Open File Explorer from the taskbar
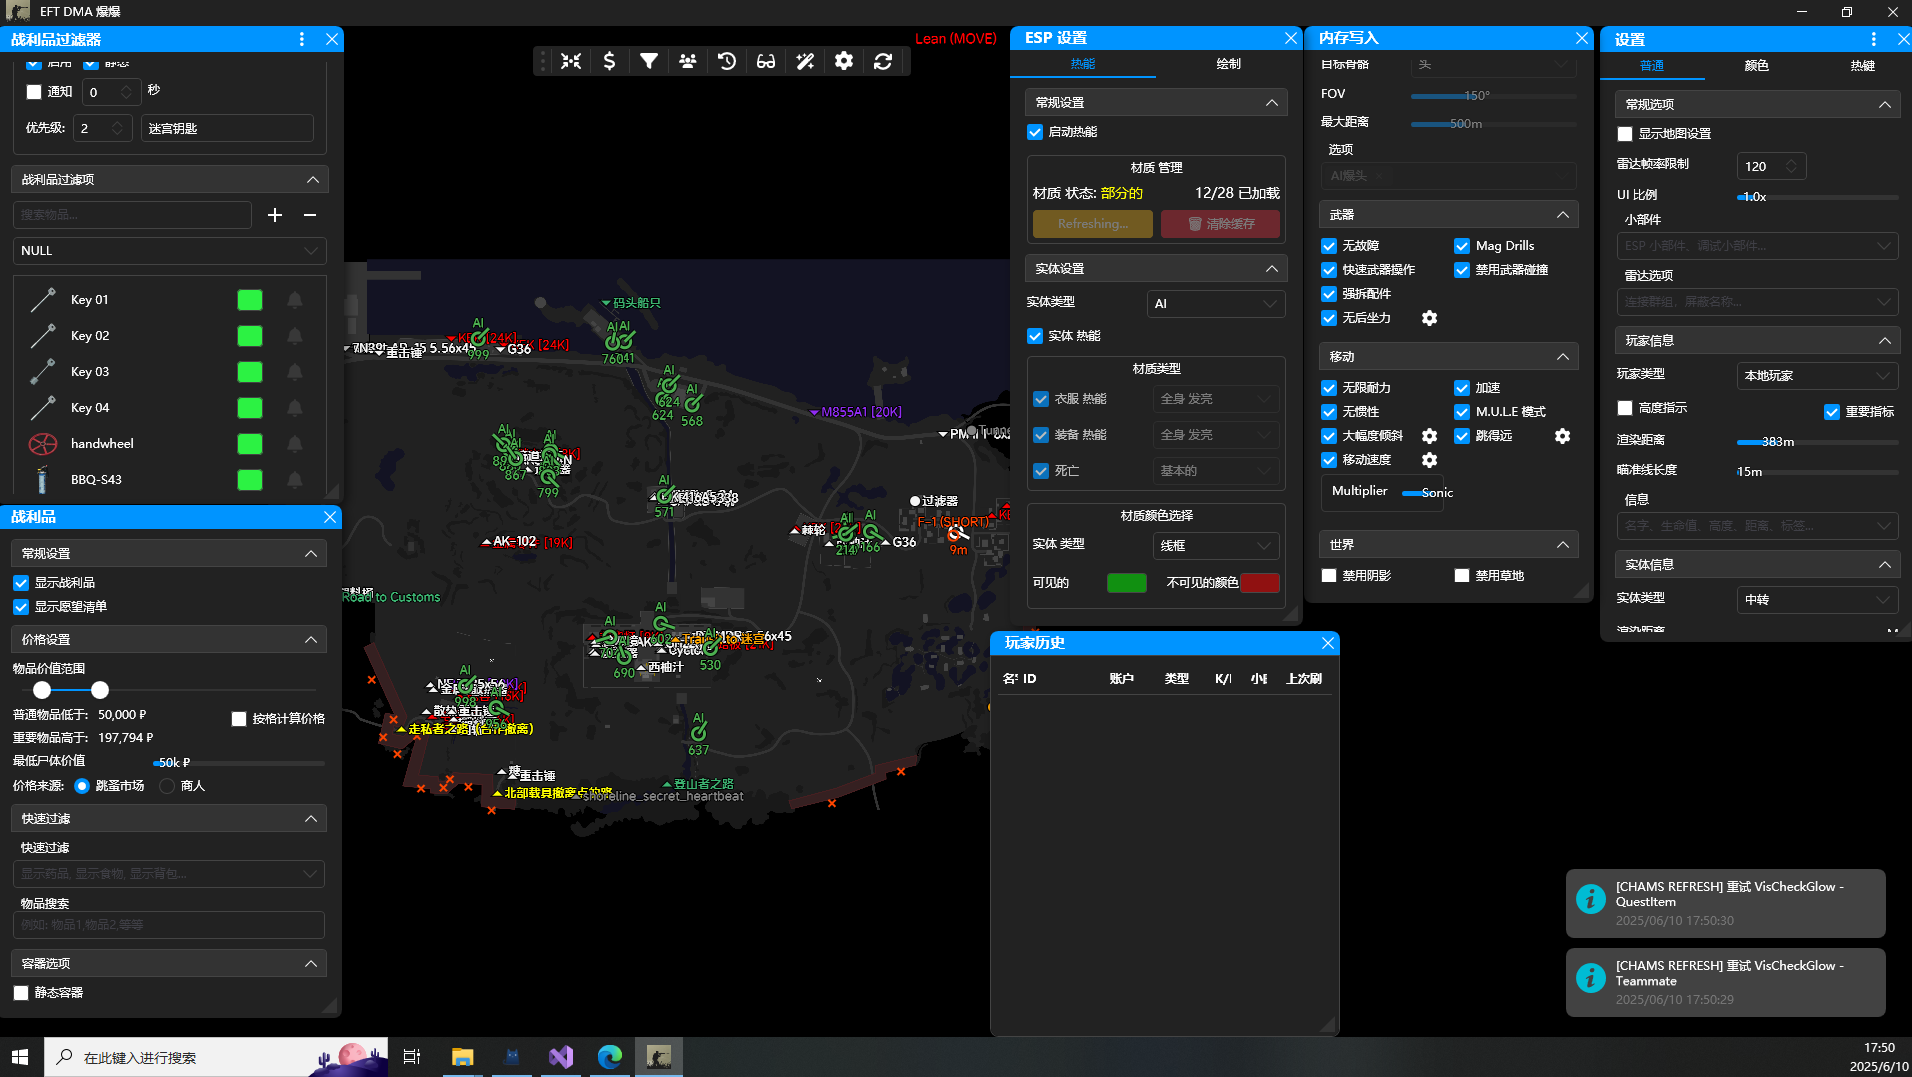Viewport: 1912px width, 1077px height. click(x=462, y=1057)
